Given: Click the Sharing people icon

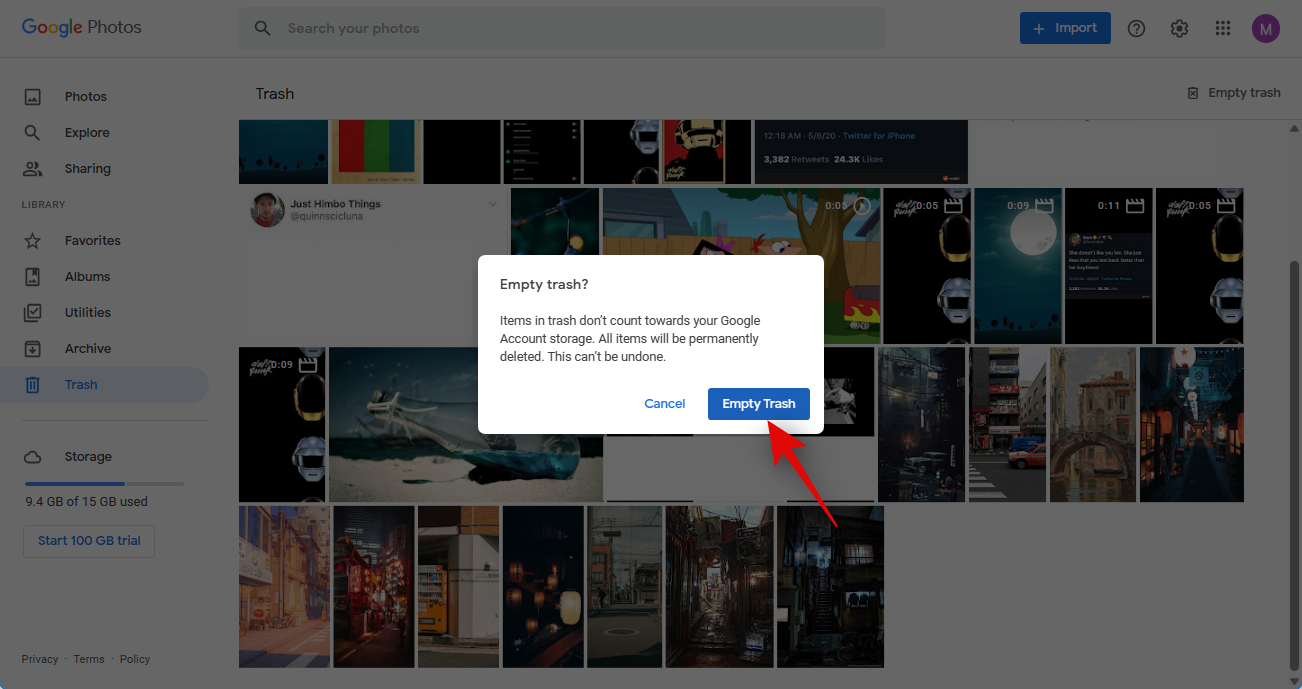Looking at the screenshot, I should click(33, 169).
